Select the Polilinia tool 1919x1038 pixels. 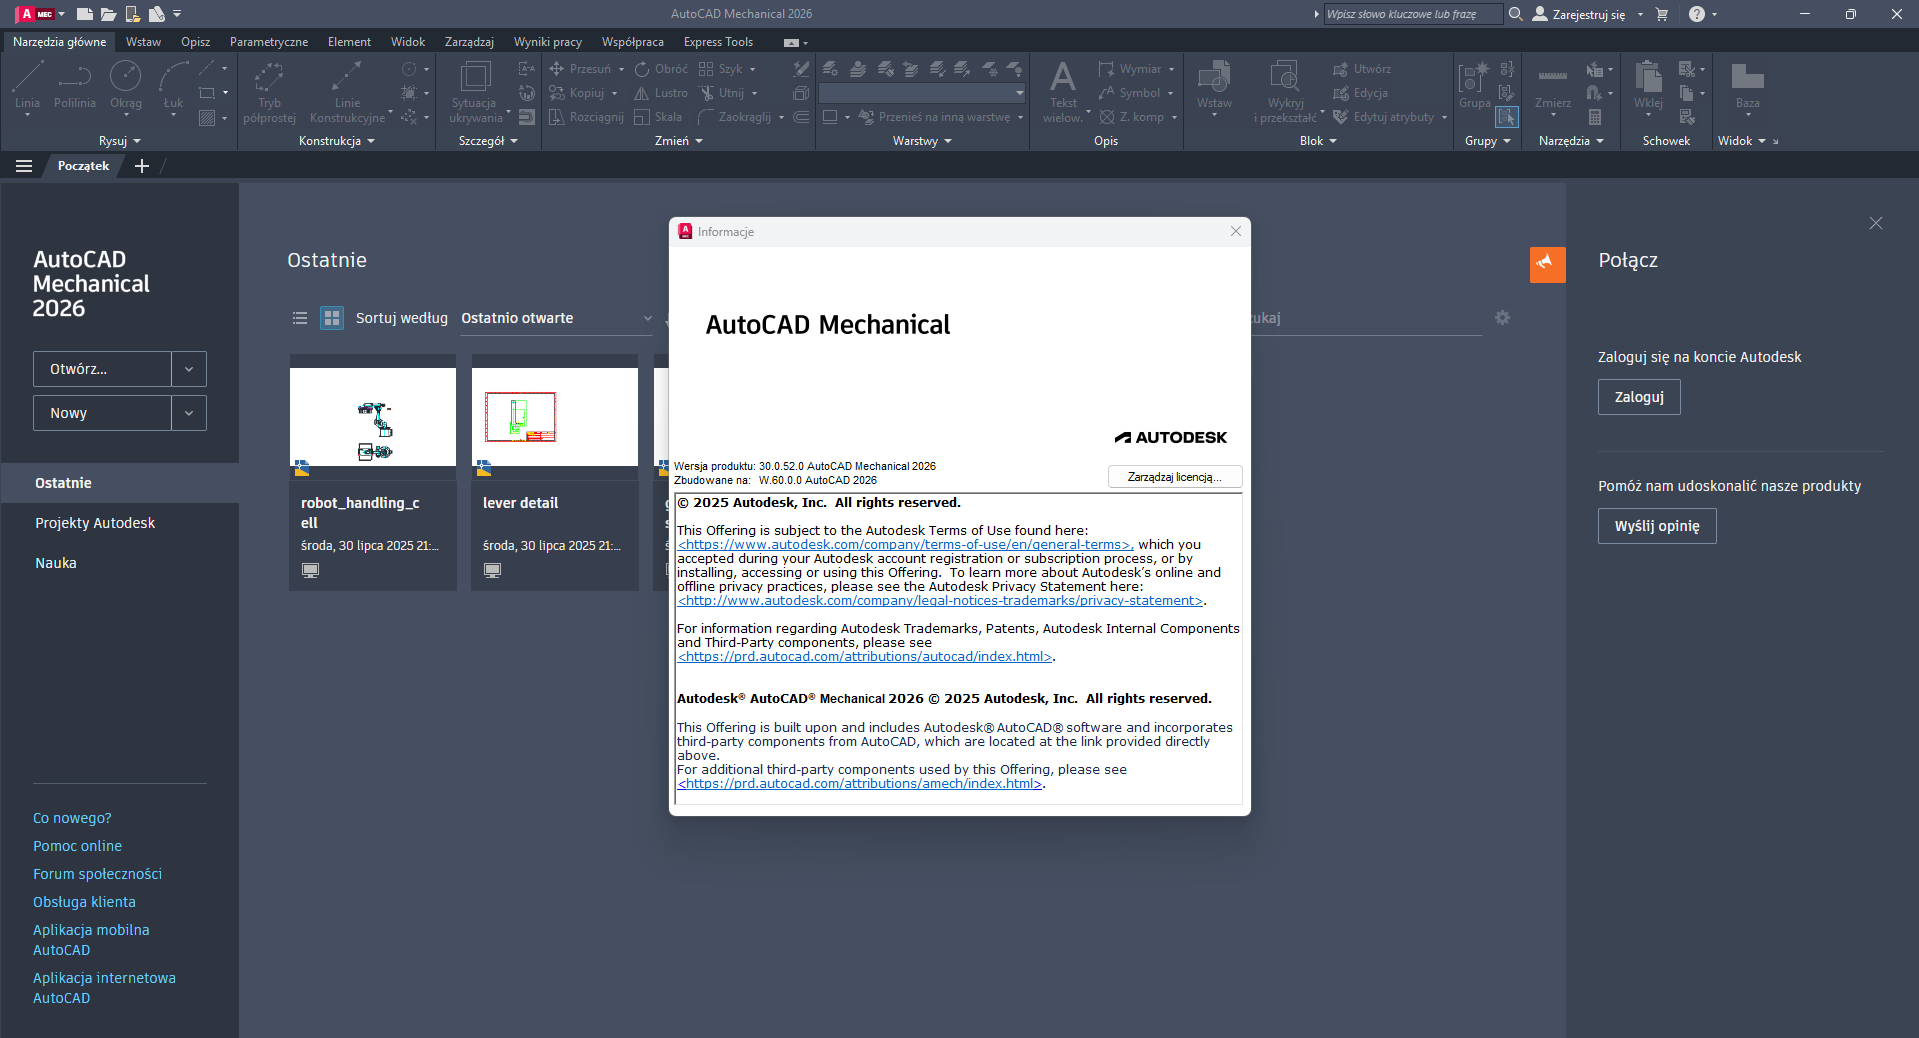click(75, 85)
